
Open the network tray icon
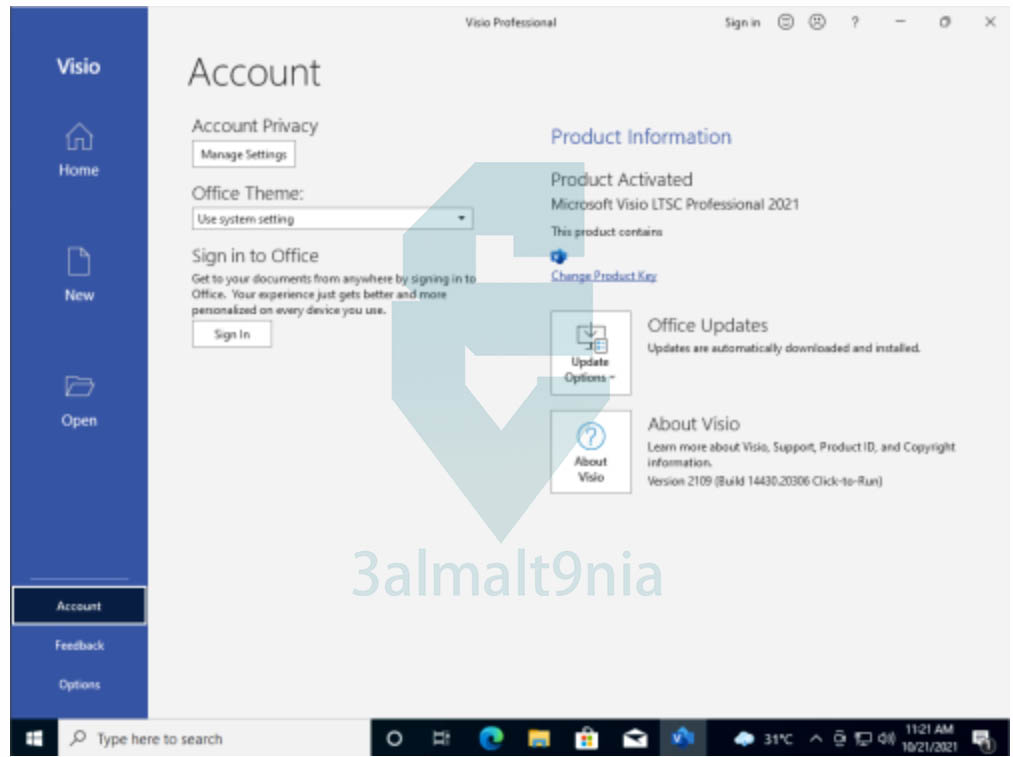863,738
